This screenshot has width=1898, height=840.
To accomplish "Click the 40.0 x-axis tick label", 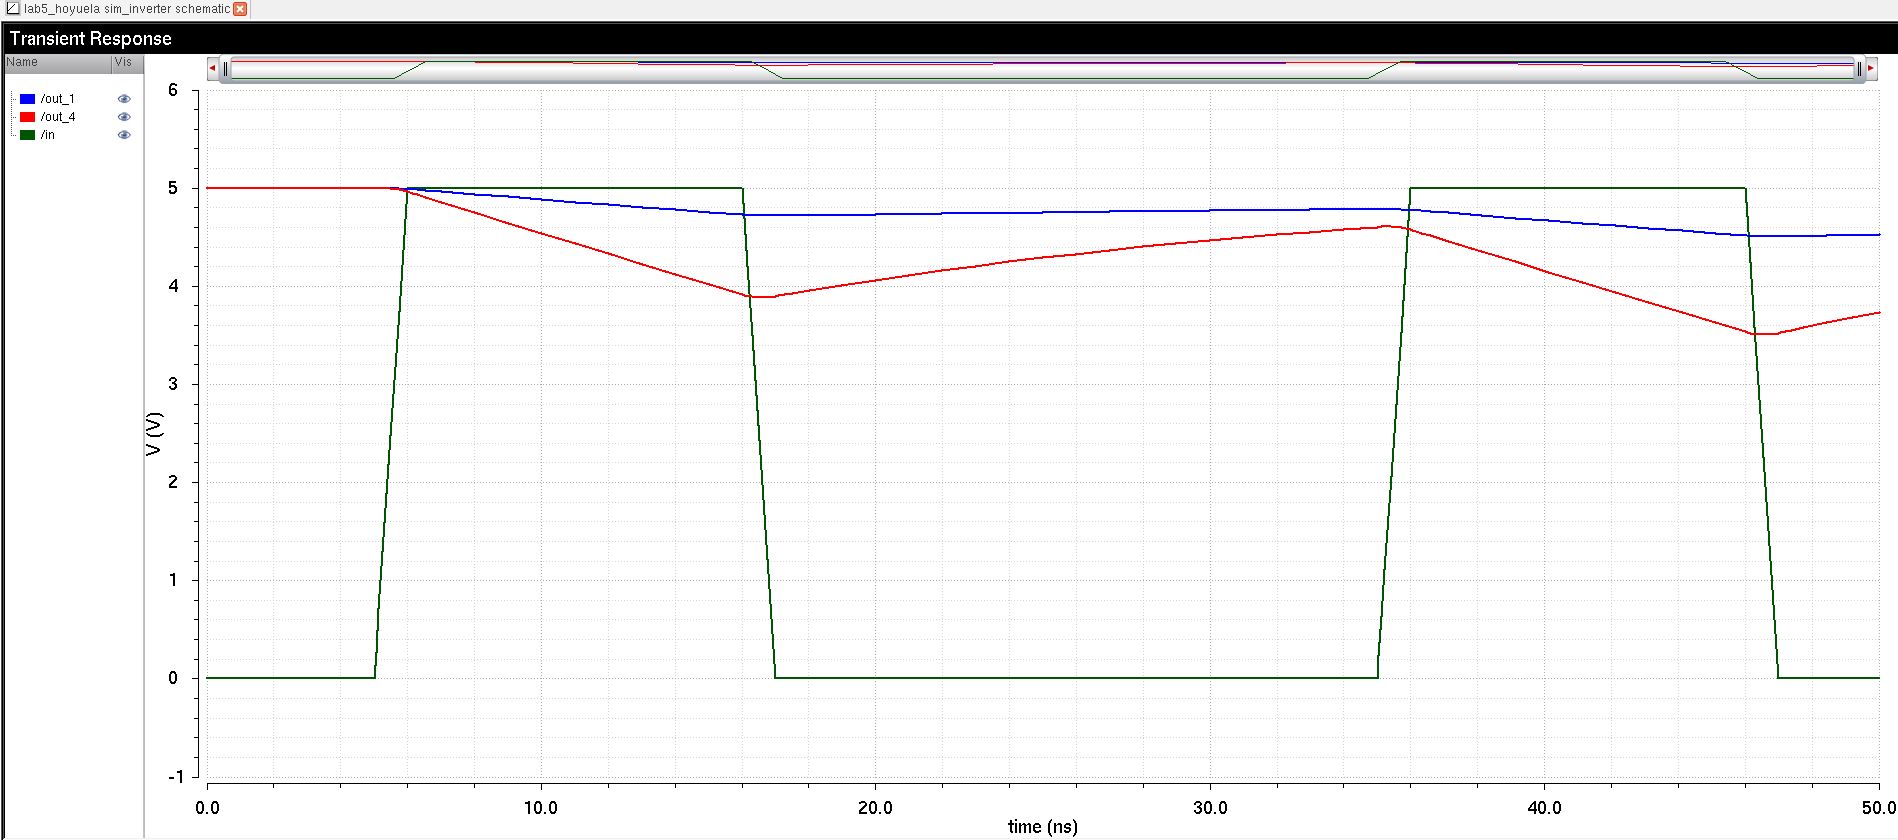I will (x=1545, y=807).
